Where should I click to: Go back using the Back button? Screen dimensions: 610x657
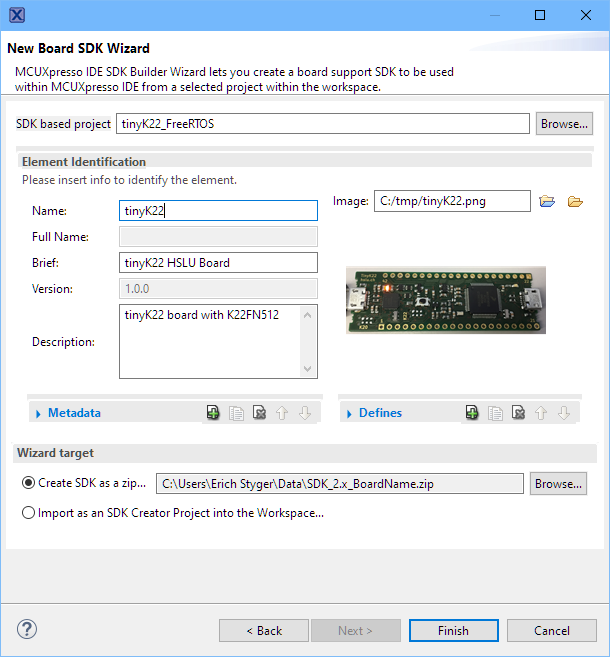tap(264, 630)
